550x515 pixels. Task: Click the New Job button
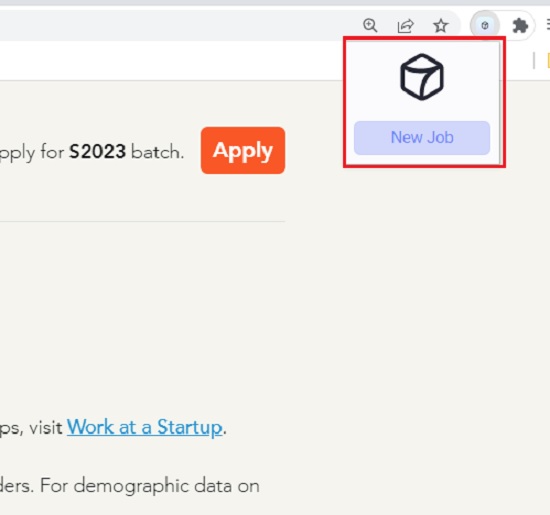422,138
